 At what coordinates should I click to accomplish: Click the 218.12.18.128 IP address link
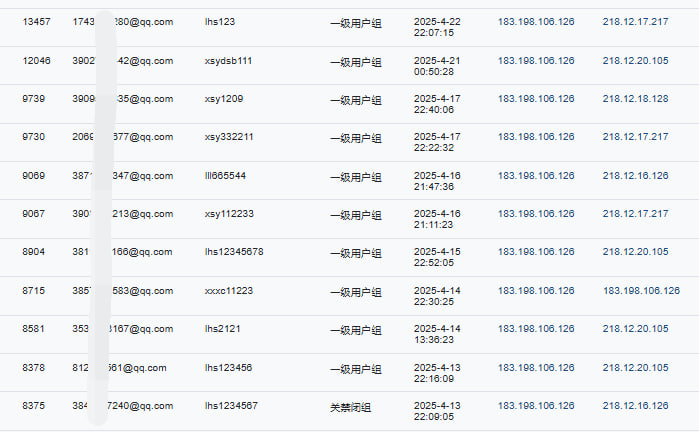click(x=635, y=99)
